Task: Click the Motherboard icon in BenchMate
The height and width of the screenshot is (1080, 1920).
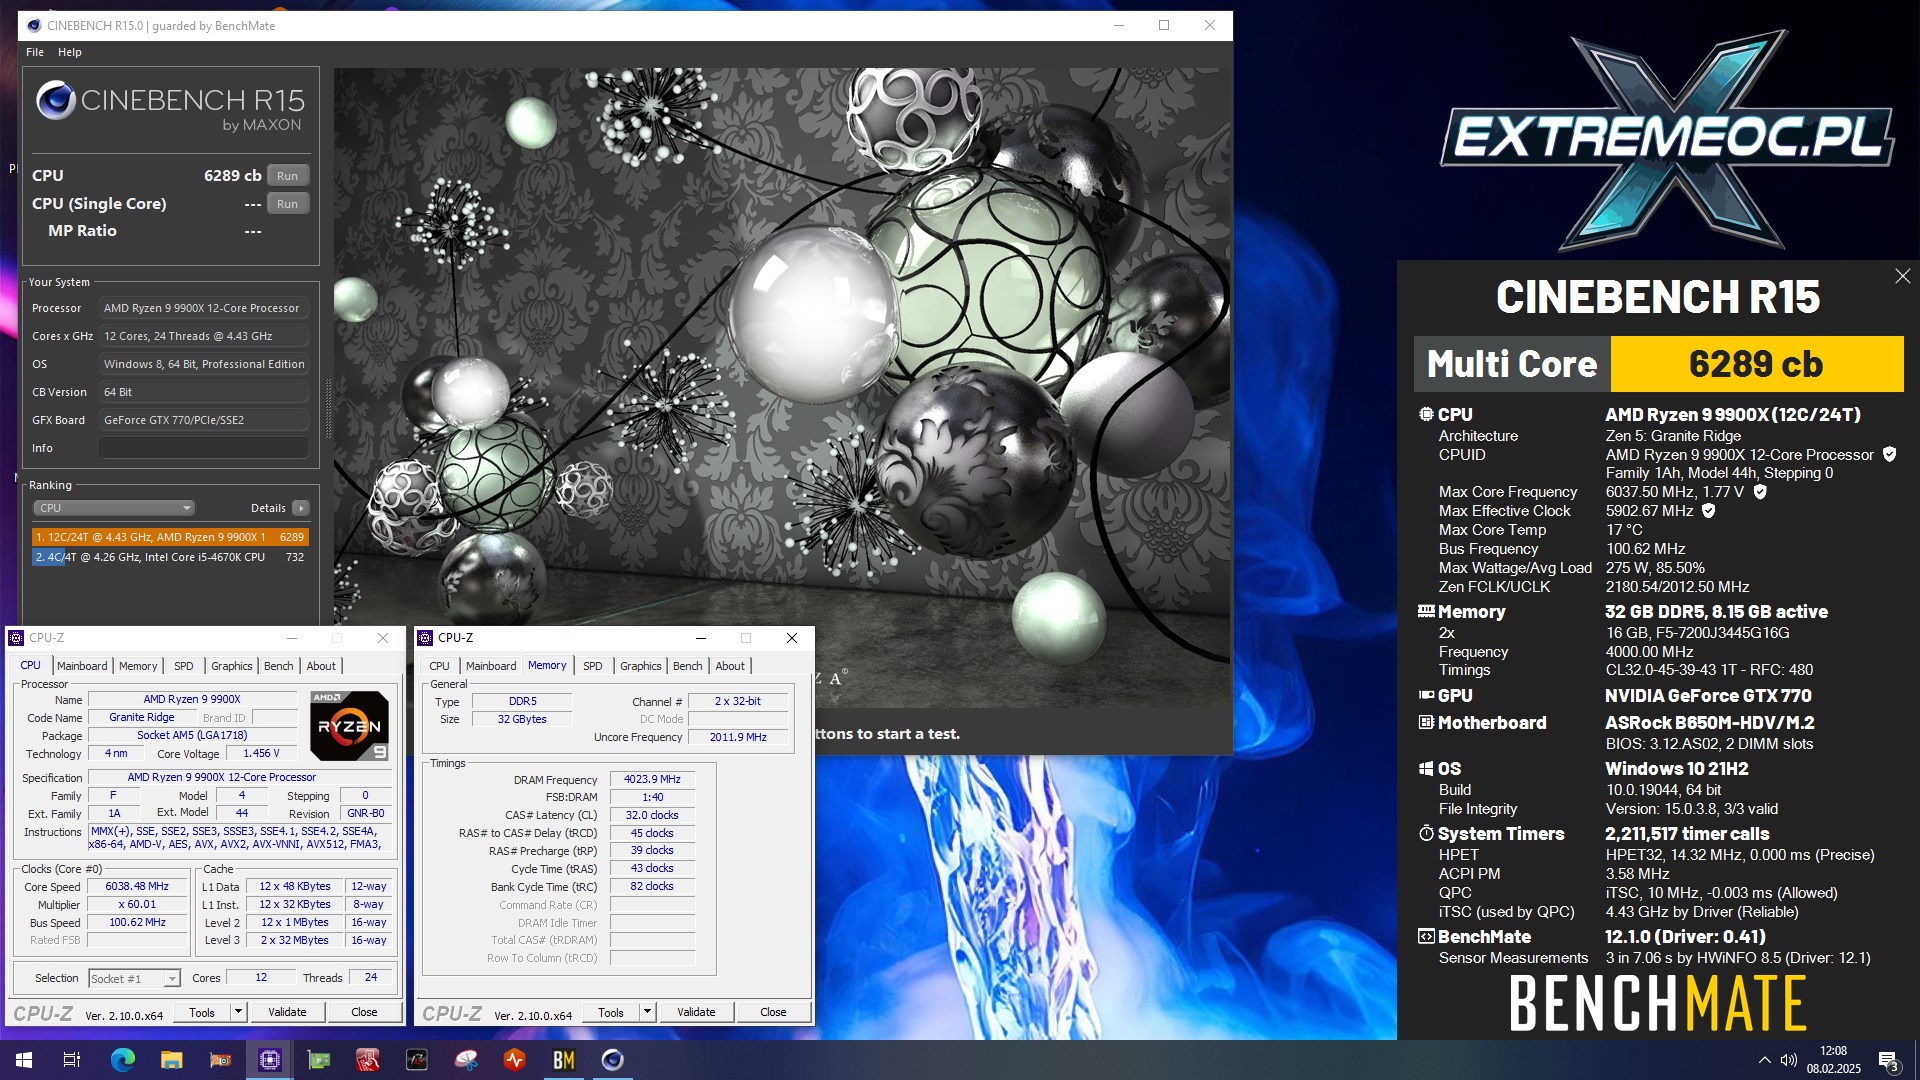Action: click(1426, 722)
